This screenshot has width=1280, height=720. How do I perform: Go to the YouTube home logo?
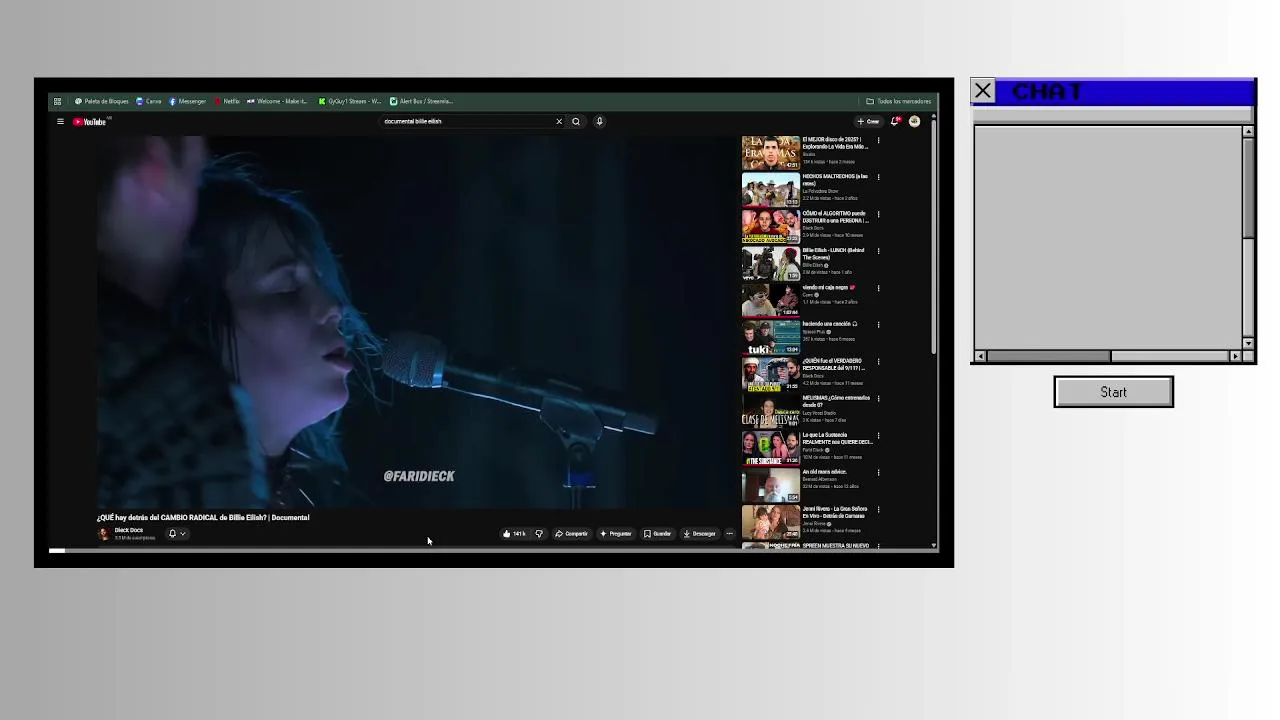click(89, 122)
